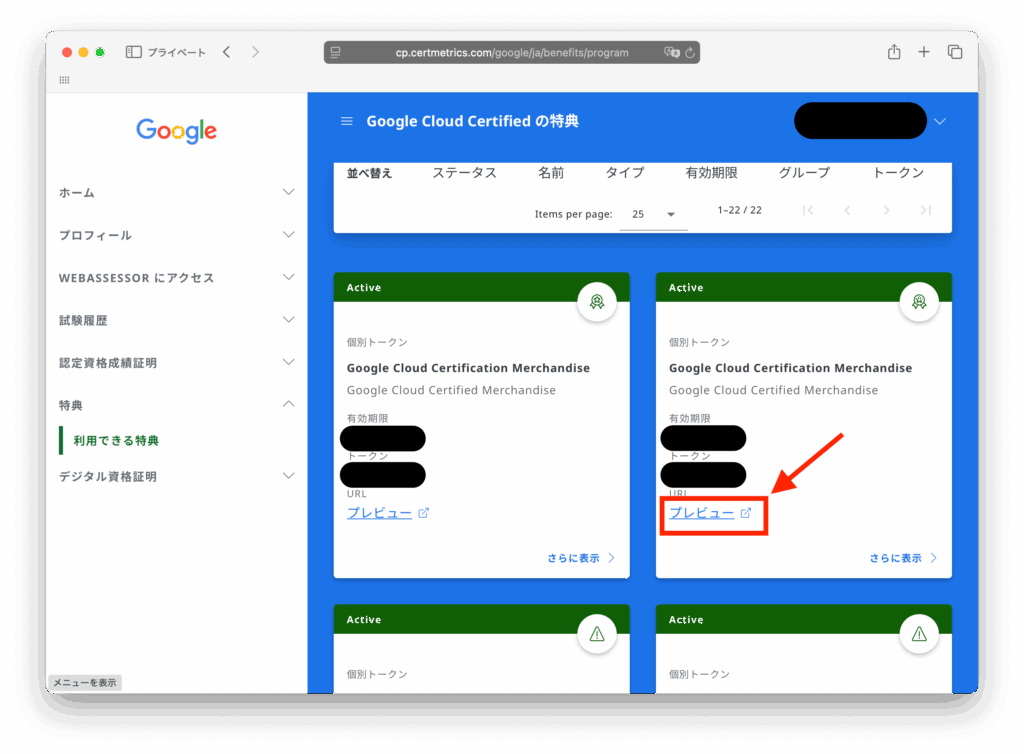Click the translate icon in address bar

coord(671,53)
